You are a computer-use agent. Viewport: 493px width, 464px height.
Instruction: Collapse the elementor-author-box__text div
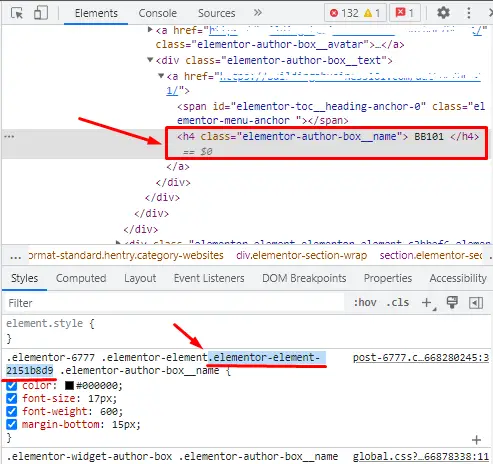point(150,60)
